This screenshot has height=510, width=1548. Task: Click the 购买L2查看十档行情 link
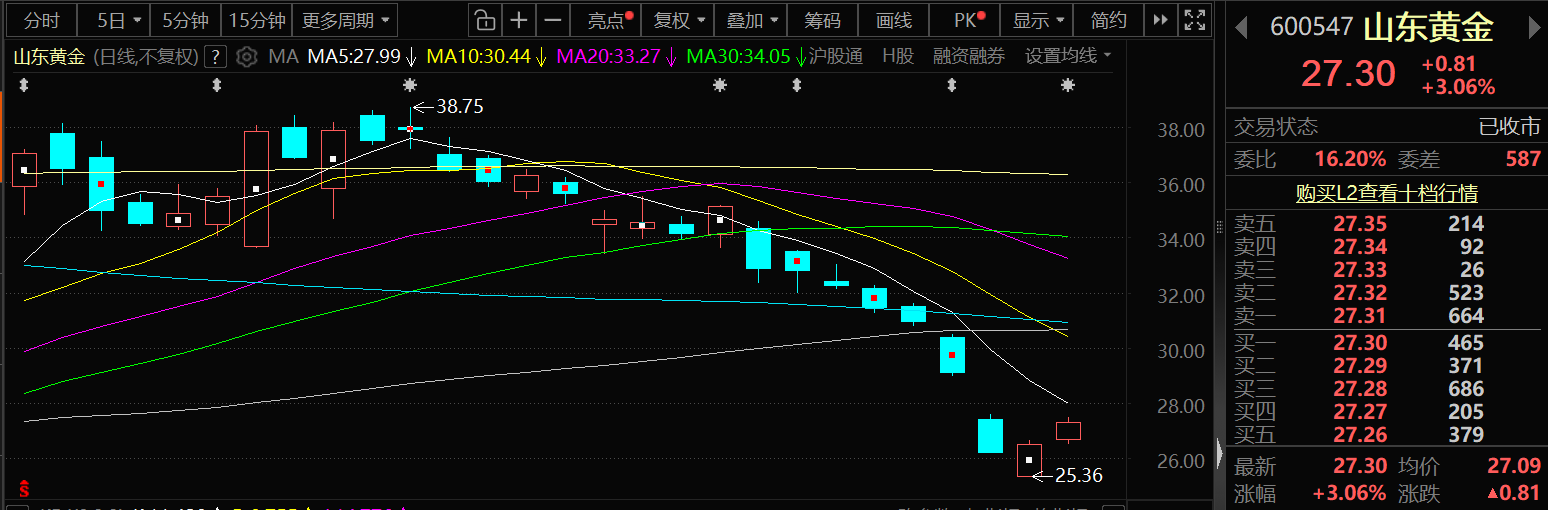pos(1386,193)
